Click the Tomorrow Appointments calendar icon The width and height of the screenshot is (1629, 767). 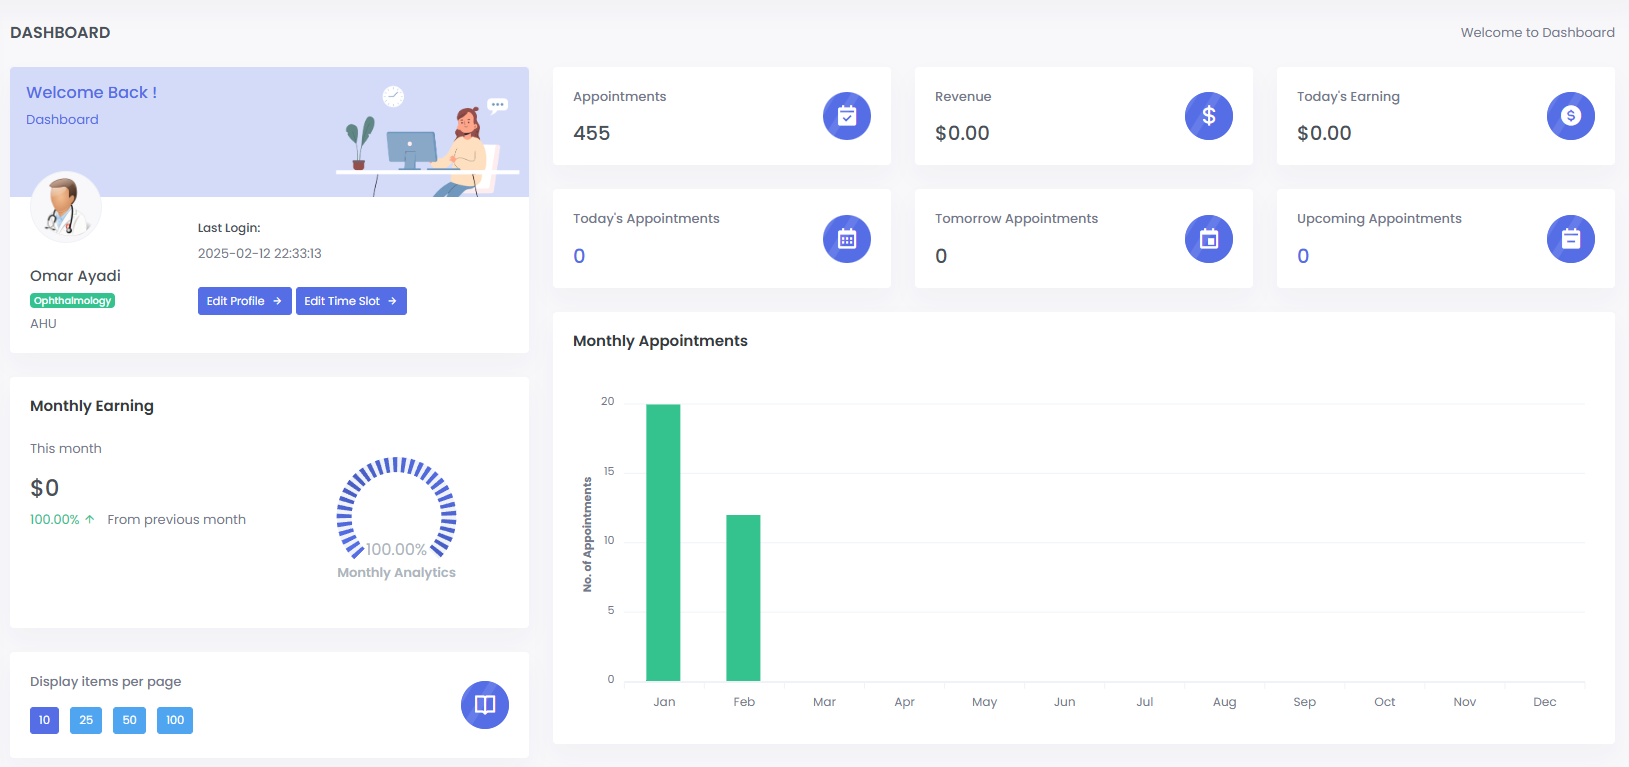(x=1208, y=239)
